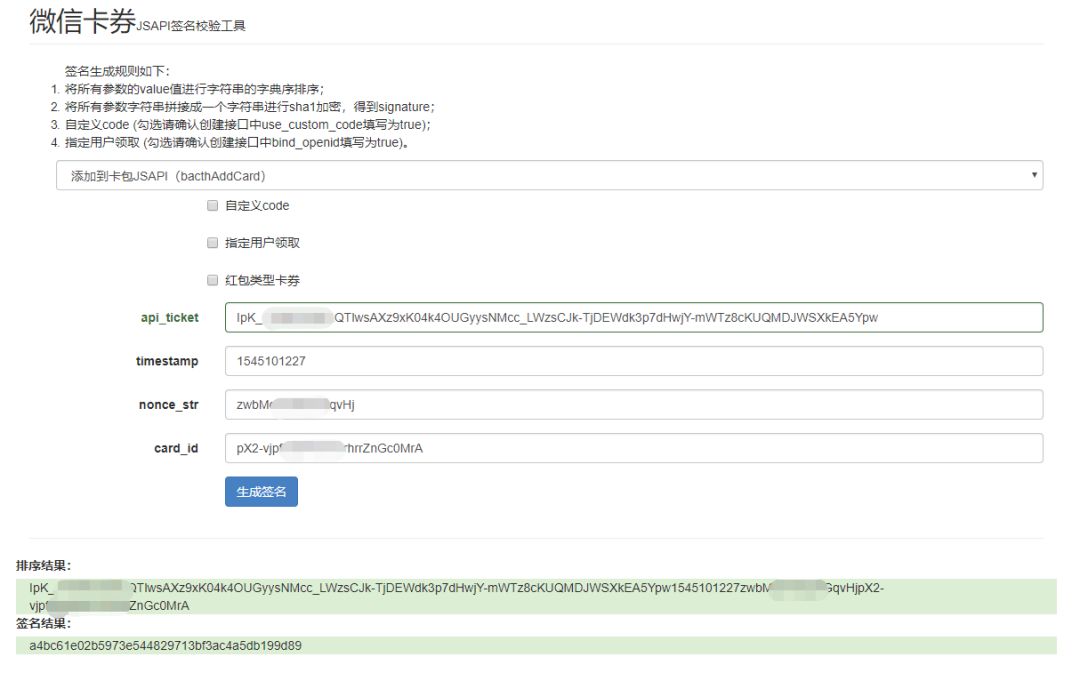Click the JSAPI签名校验工具 subtitle
The image size is (1080, 681).
click(x=191, y=26)
